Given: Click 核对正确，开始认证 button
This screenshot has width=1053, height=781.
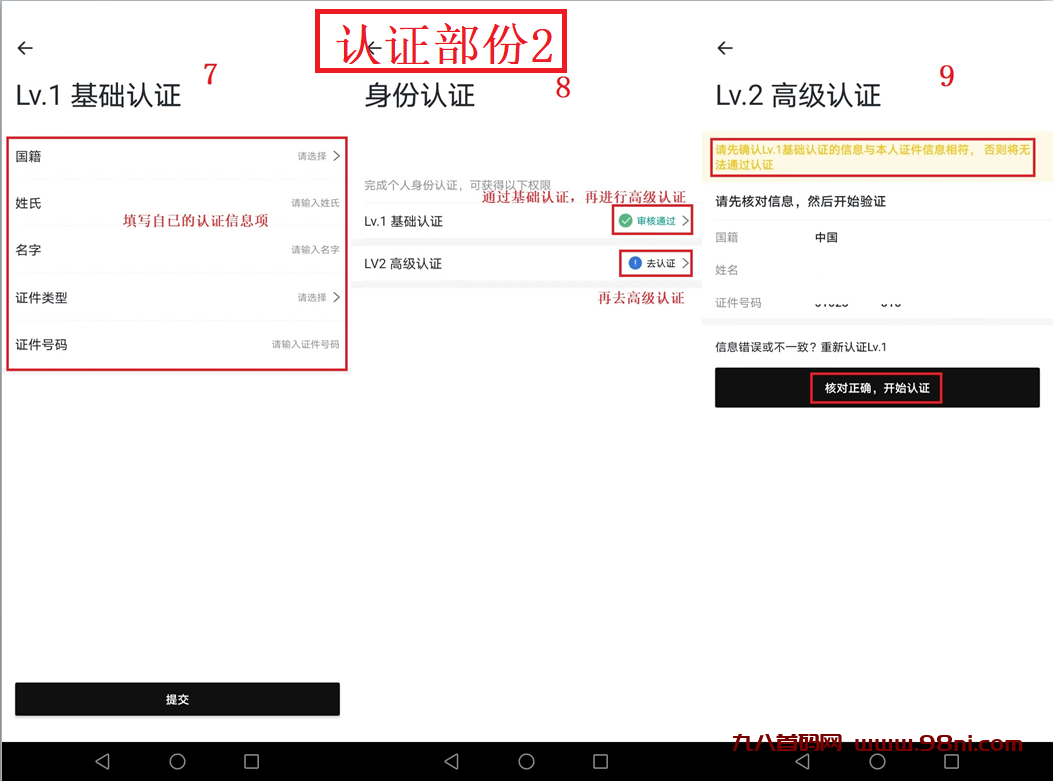Looking at the screenshot, I should click(x=876, y=388).
